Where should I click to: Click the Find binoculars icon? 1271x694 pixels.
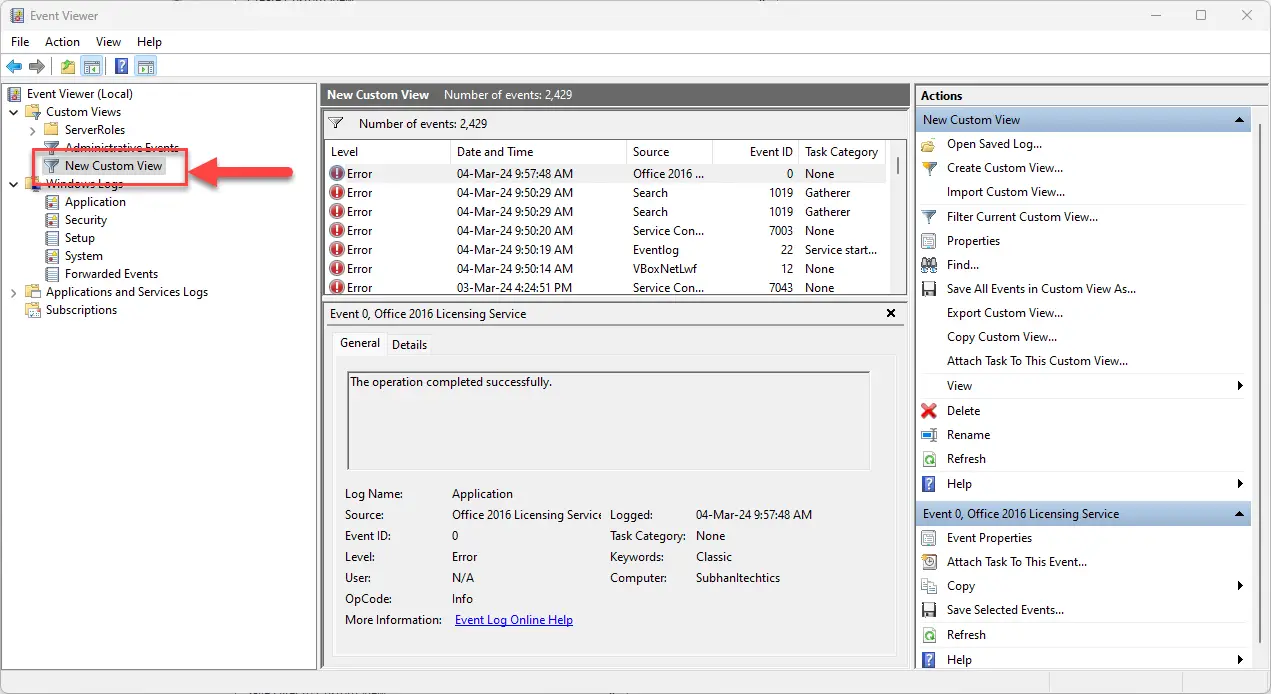click(x=929, y=265)
